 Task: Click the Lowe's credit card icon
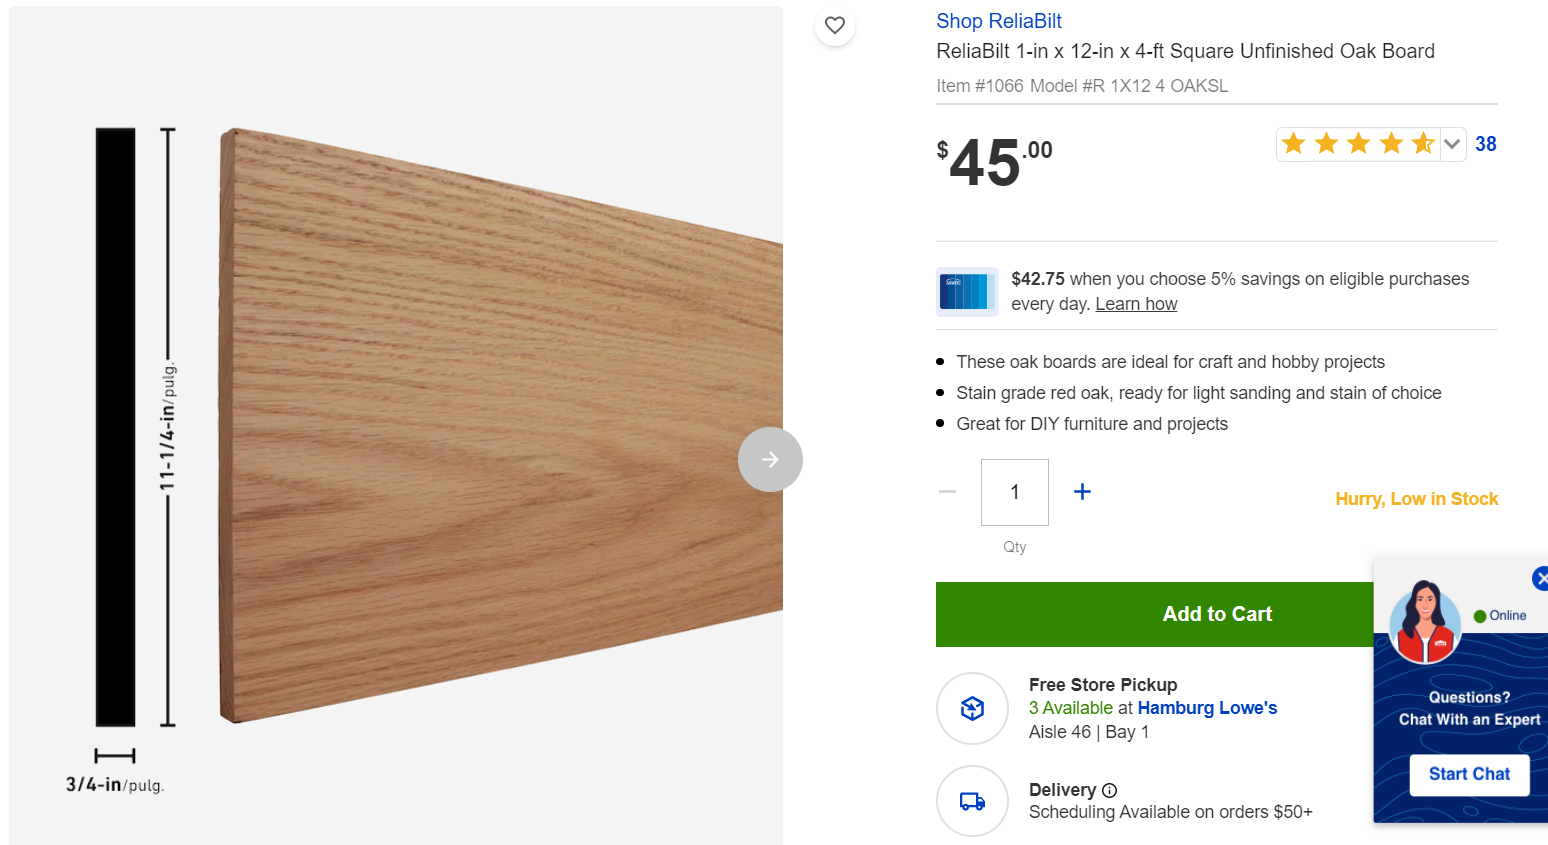point(967,291)
